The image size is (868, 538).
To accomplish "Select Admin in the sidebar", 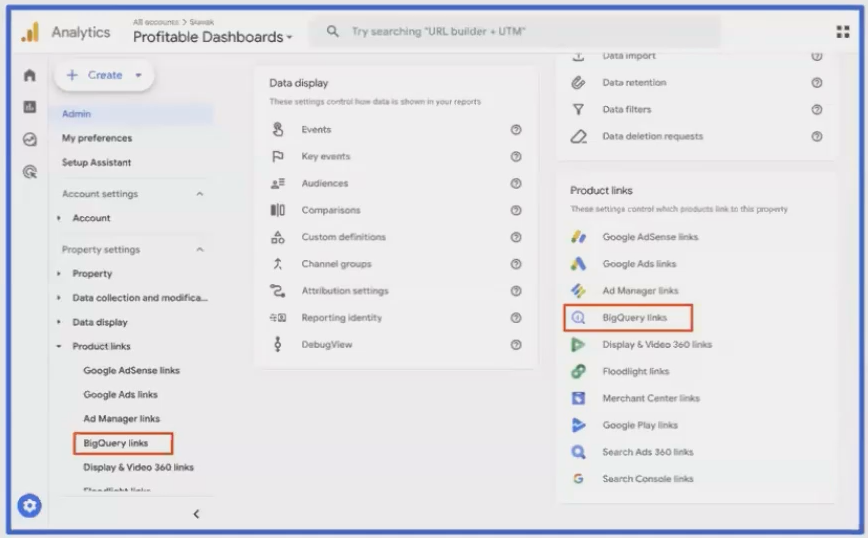I will coord(131,114).
